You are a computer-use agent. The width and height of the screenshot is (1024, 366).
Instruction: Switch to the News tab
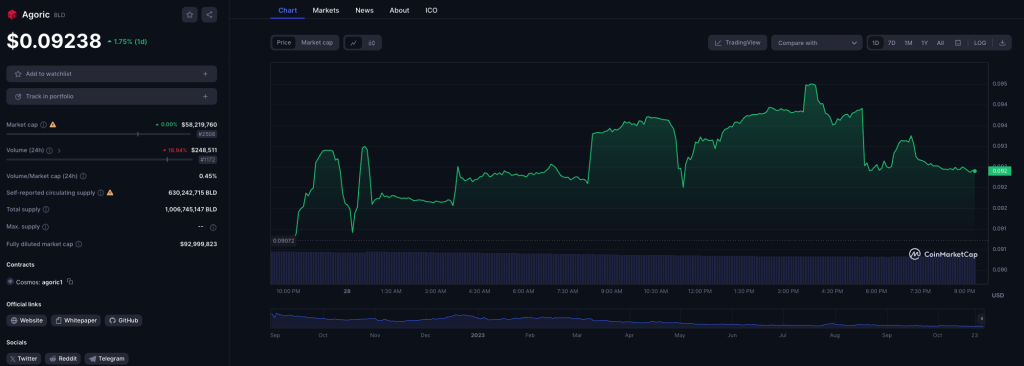click(x=364, y=10)
